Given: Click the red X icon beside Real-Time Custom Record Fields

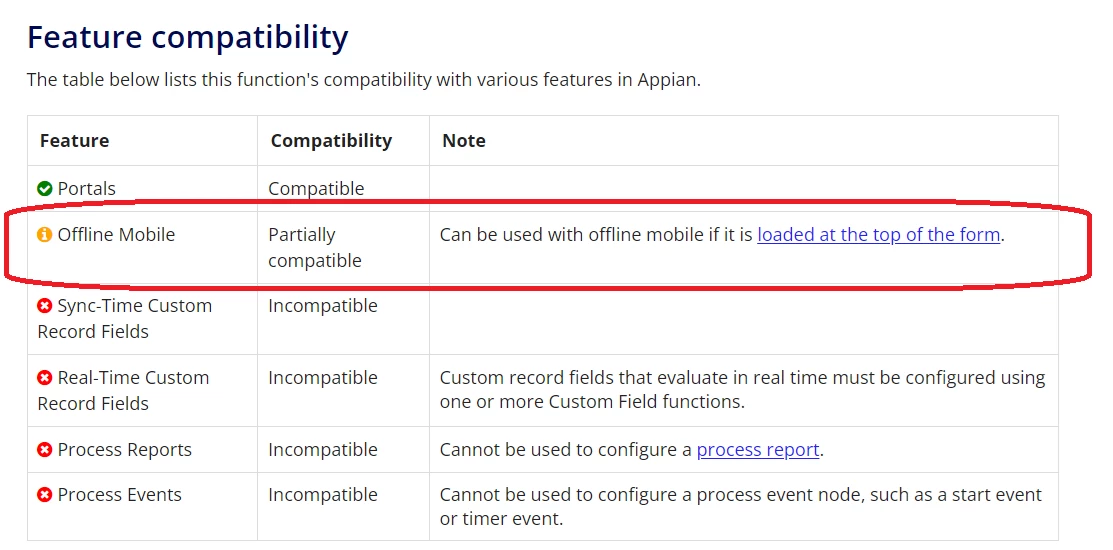Looking at the screenshot, I should coord(45,378).
